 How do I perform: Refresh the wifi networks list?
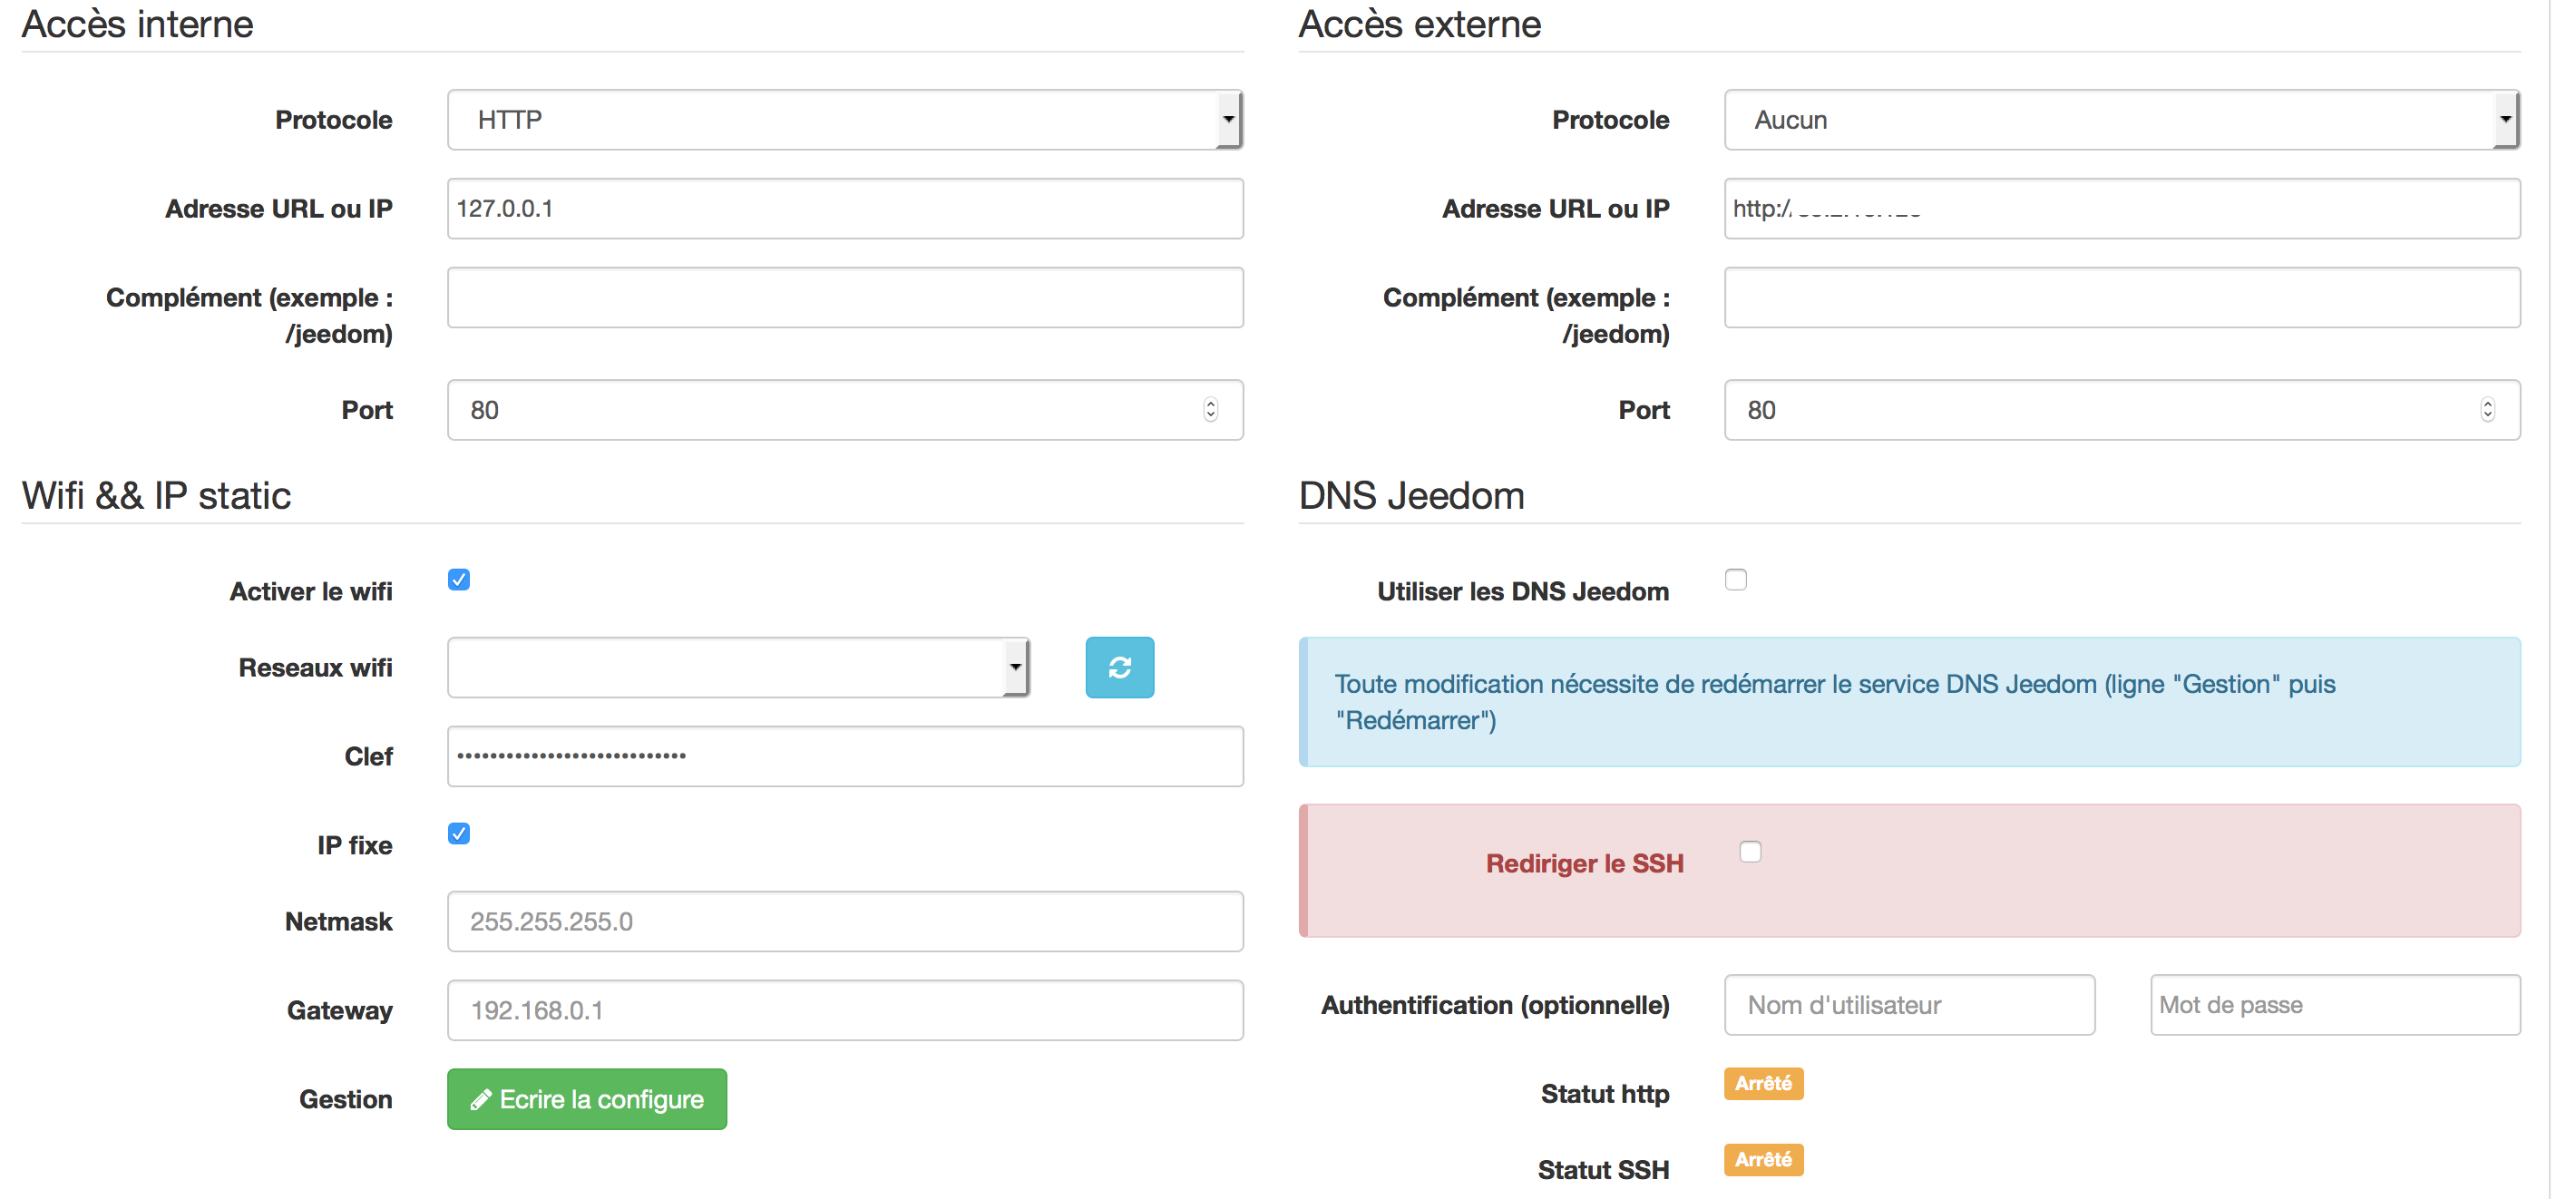pyautogui.click(x=1119, y=667)
